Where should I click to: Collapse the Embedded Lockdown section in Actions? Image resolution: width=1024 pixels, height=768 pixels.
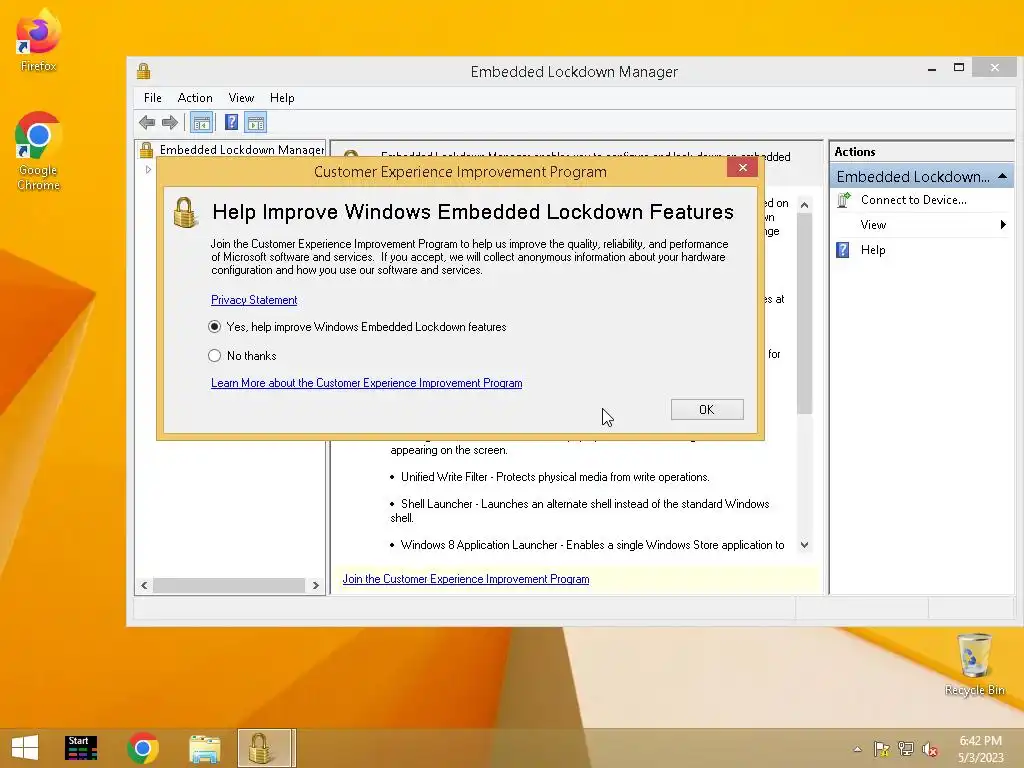coord(1002,176)
